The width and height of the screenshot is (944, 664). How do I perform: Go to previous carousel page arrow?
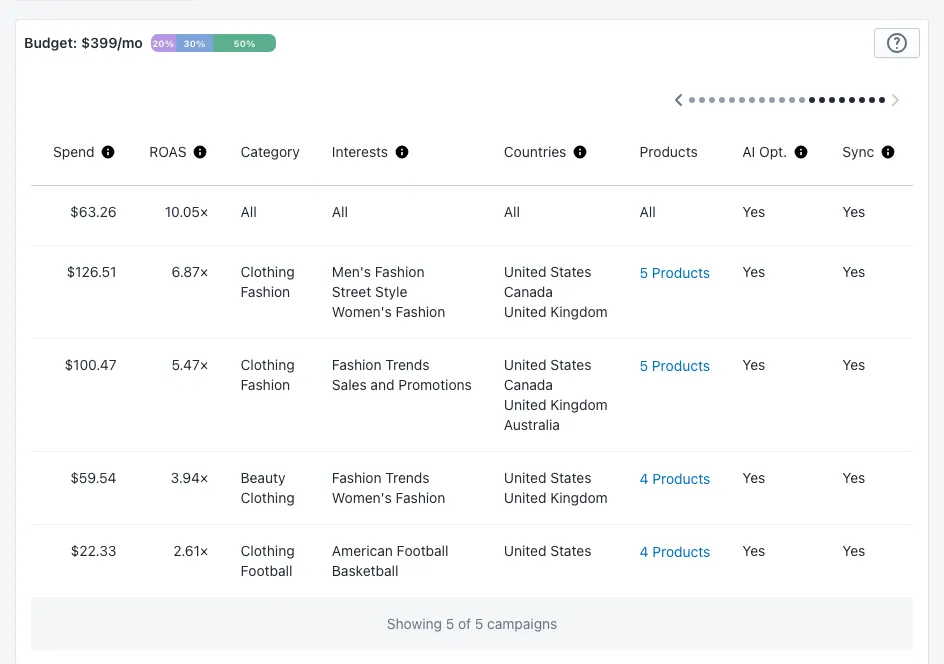(678, 100)
